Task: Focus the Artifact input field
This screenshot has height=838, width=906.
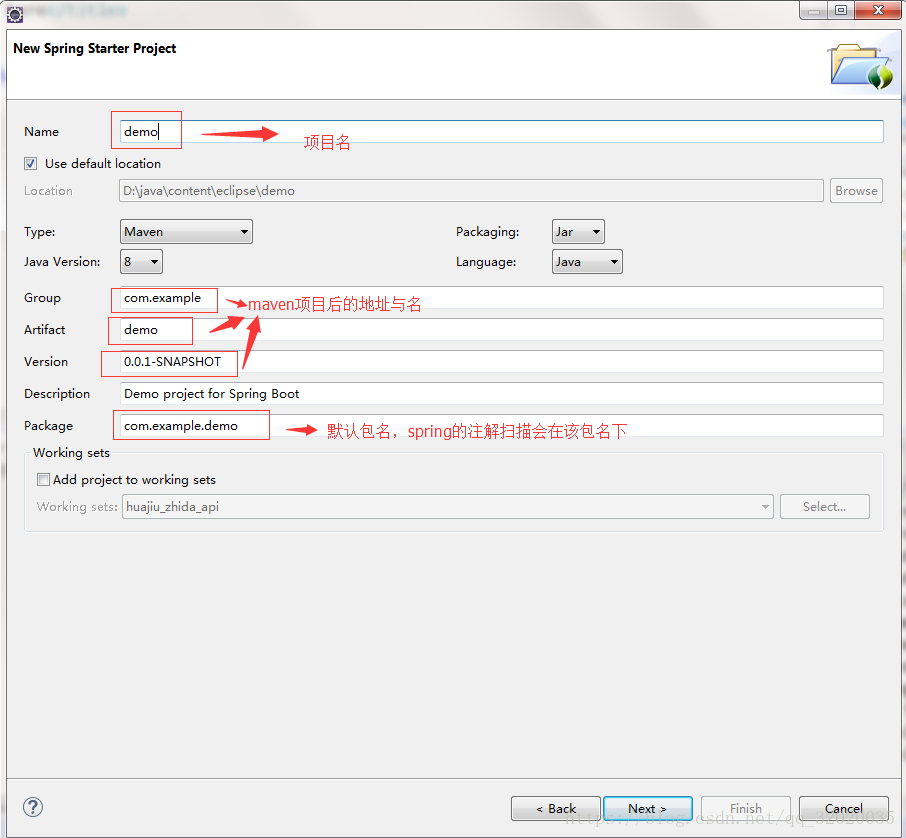Action: [x=502, y=329]
